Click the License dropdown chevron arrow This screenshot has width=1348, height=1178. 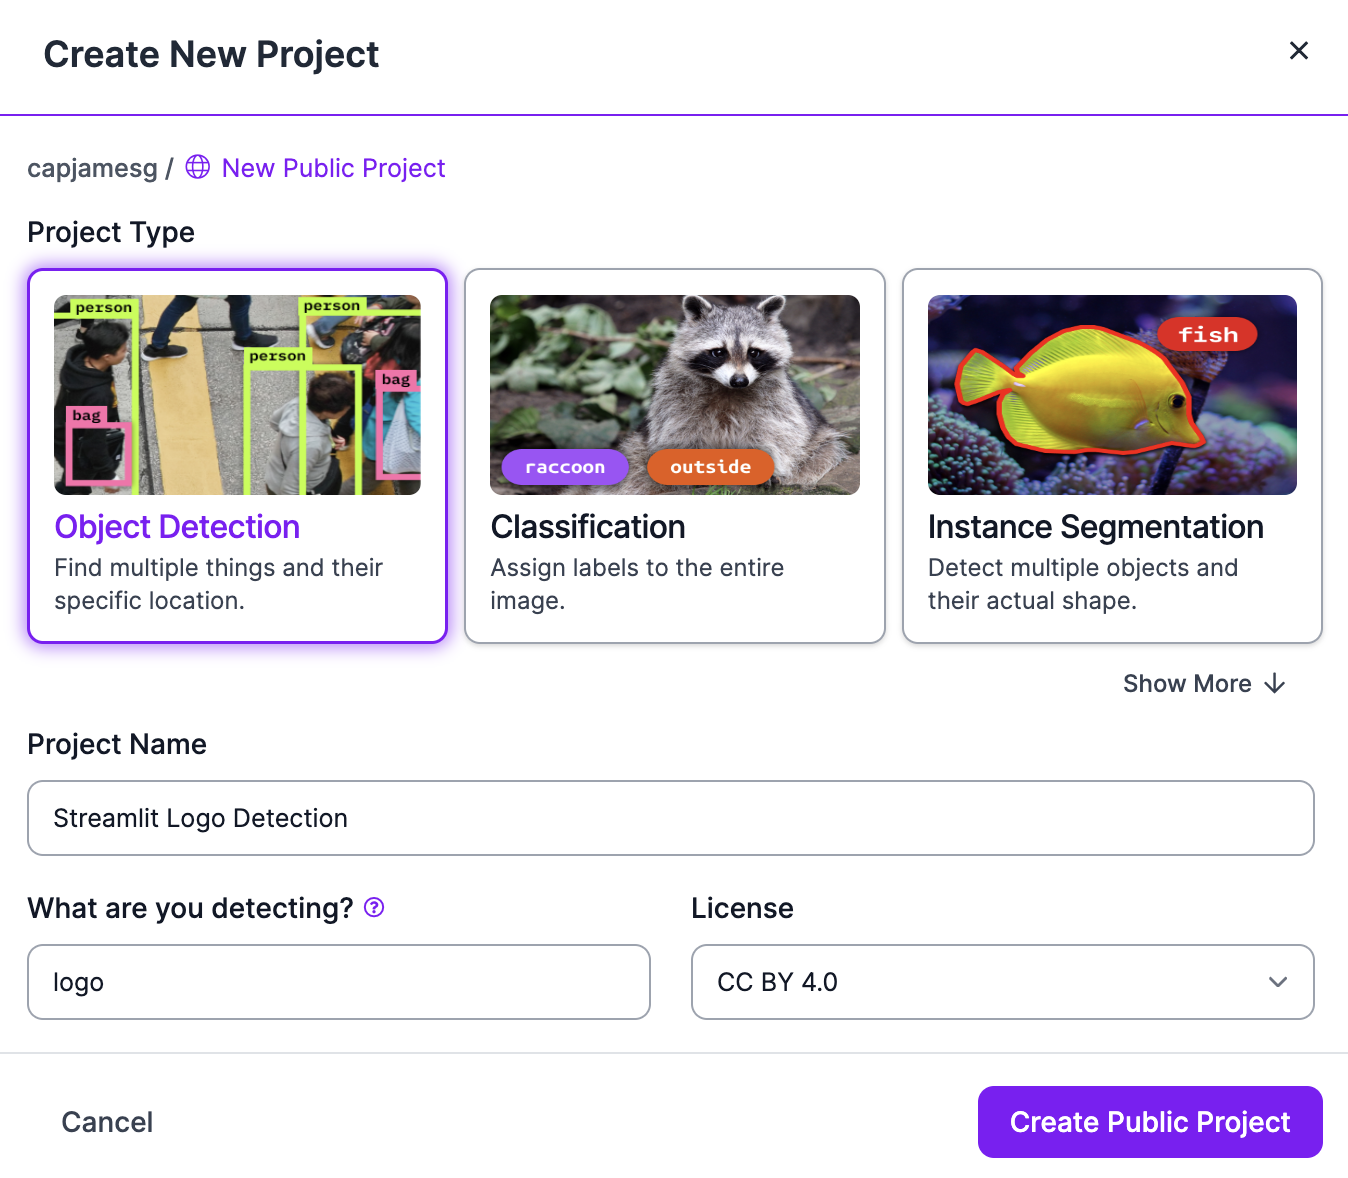pos(1277,982)
